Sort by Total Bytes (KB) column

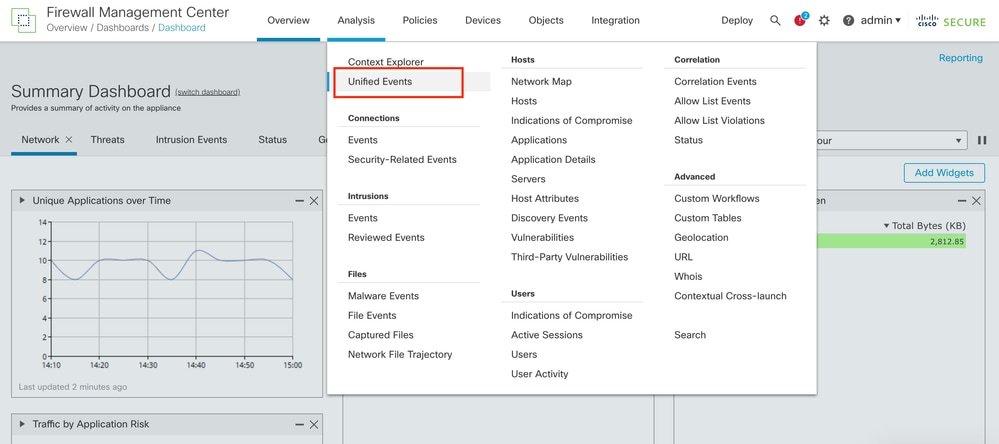click(924, 226)
